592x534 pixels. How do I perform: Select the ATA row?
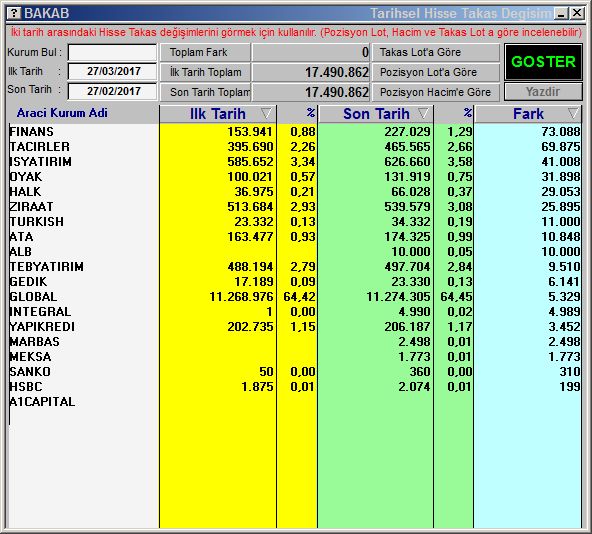[x=295, y=236]
